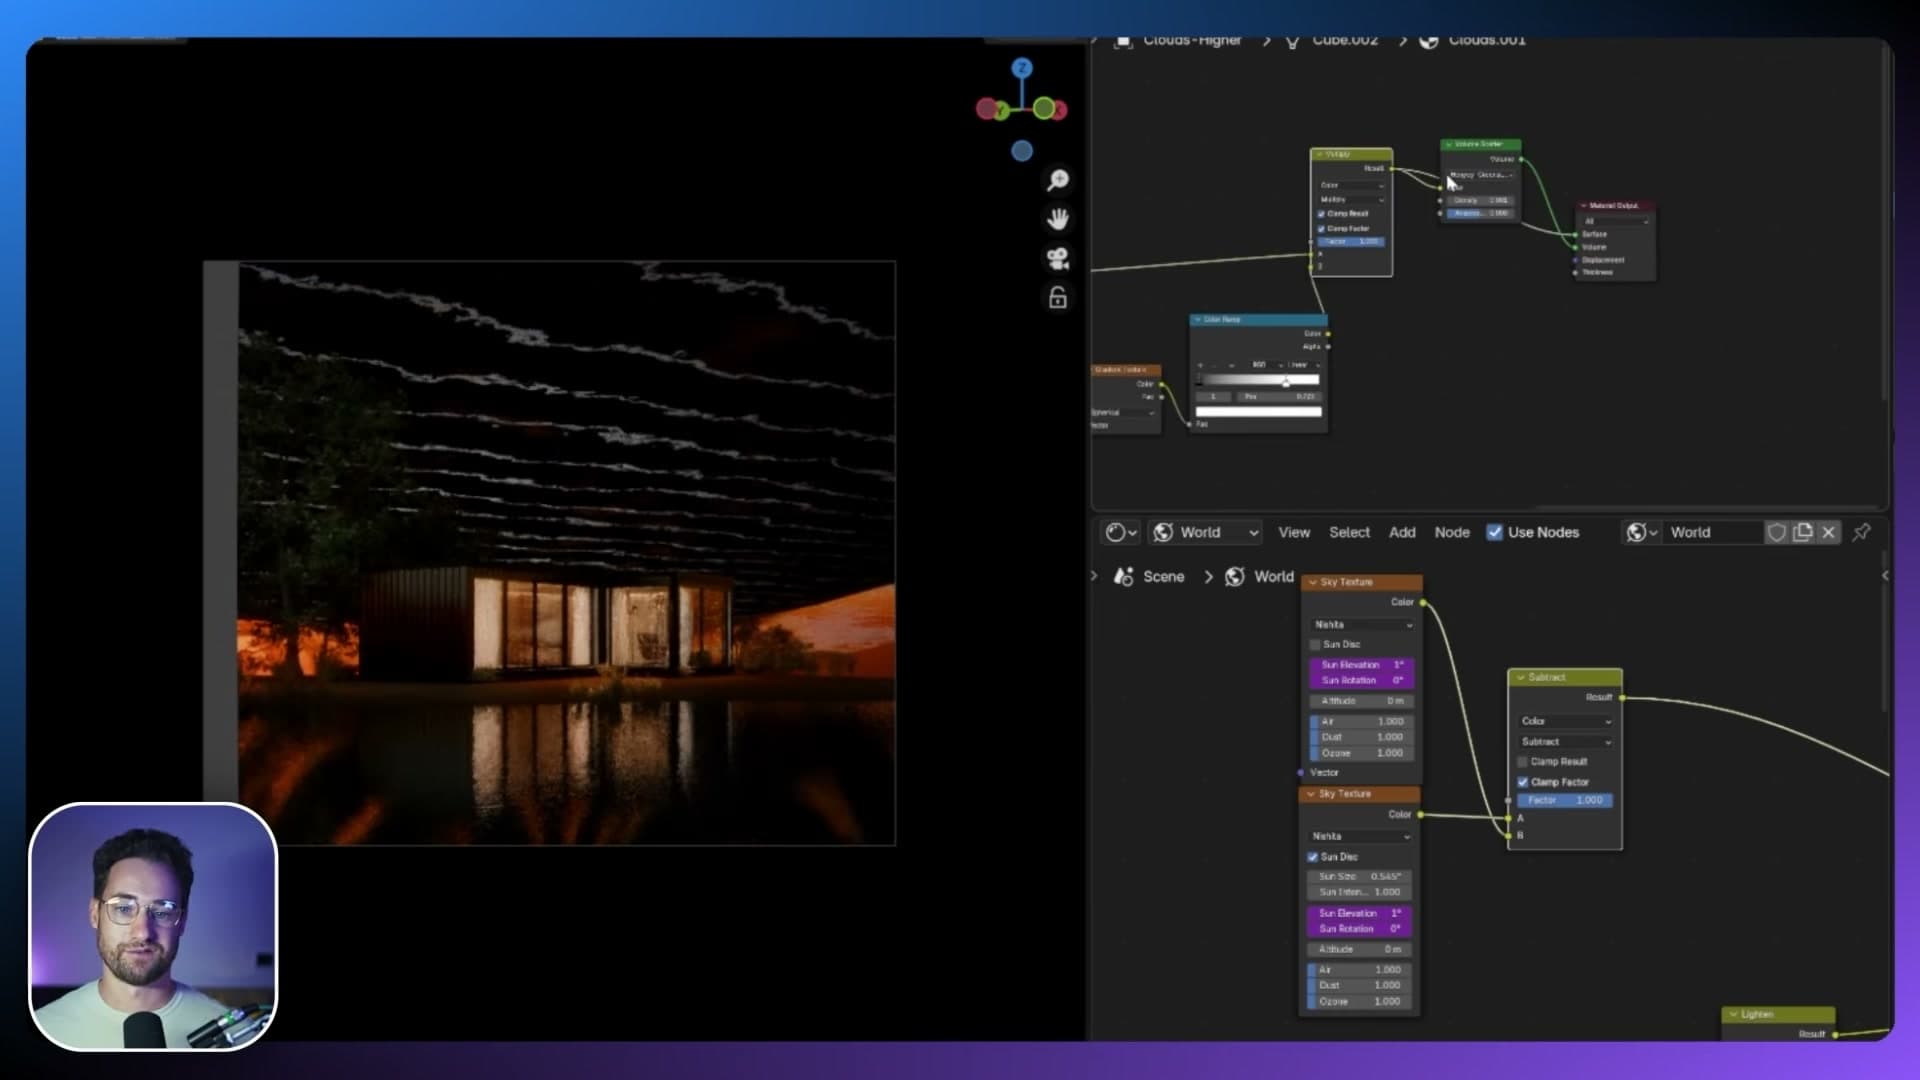Click the Vector input socket of the top Sky Texture
This screenshot has width=1920, height=1080.
(1301, 772)
